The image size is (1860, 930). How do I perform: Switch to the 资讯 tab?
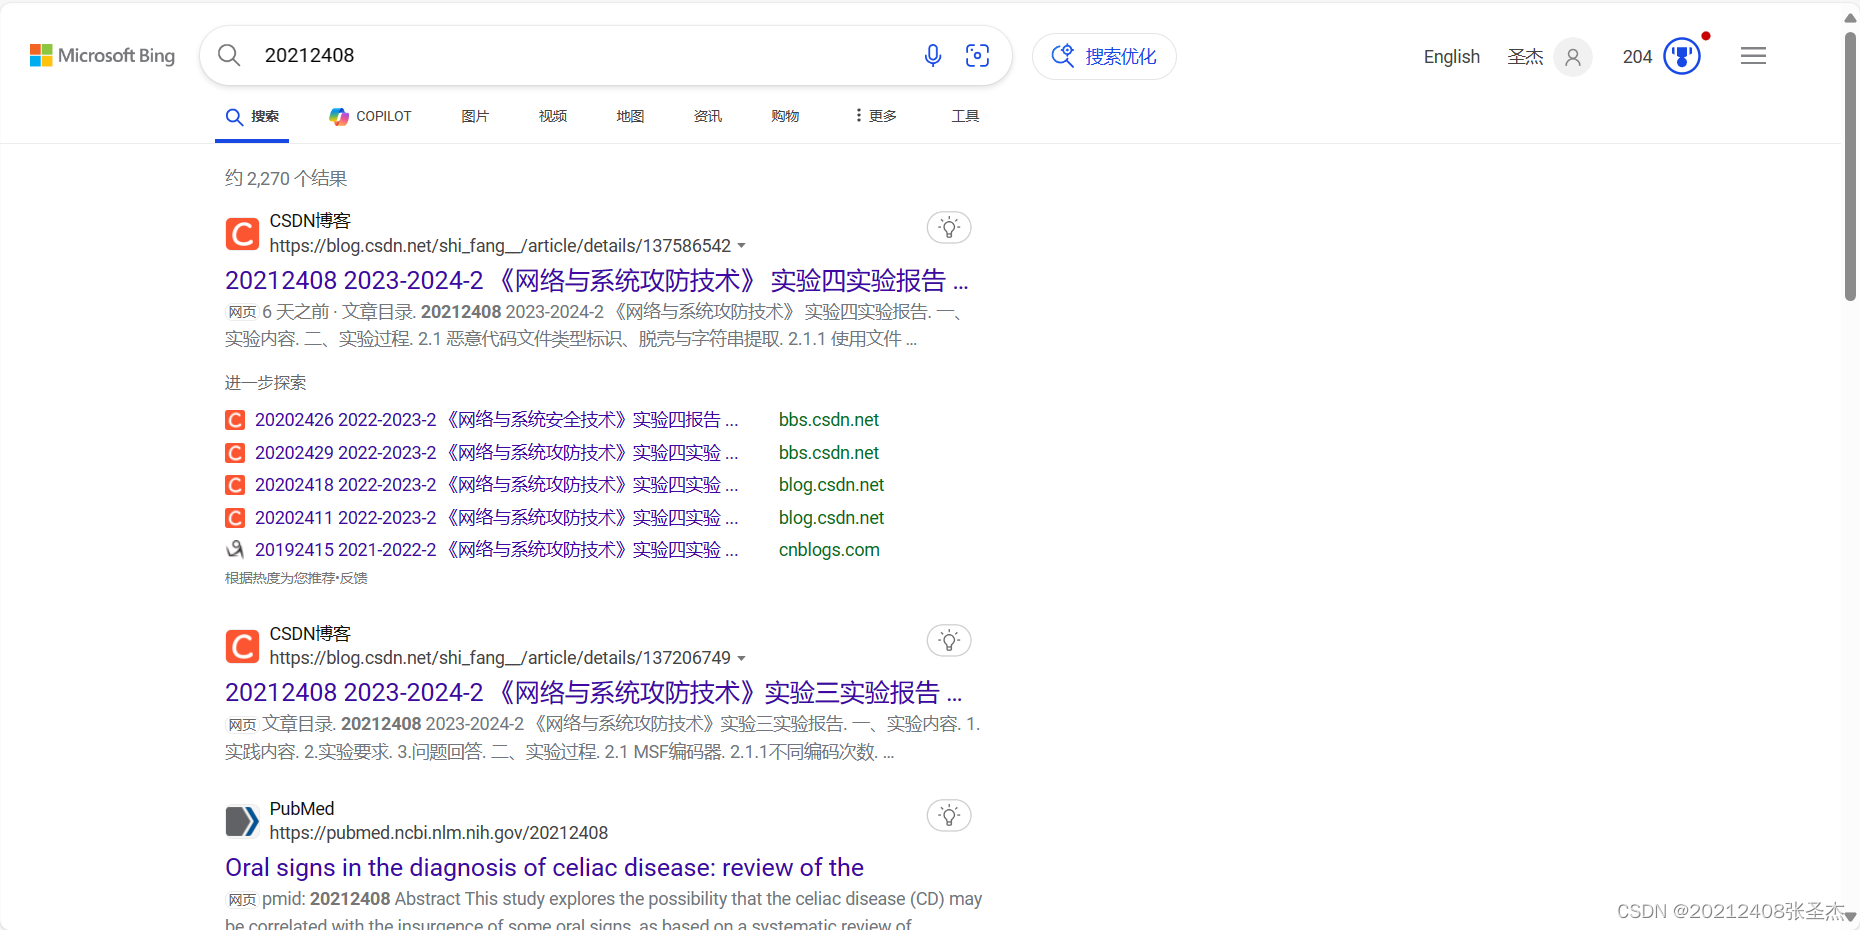[x=708, y=117]
